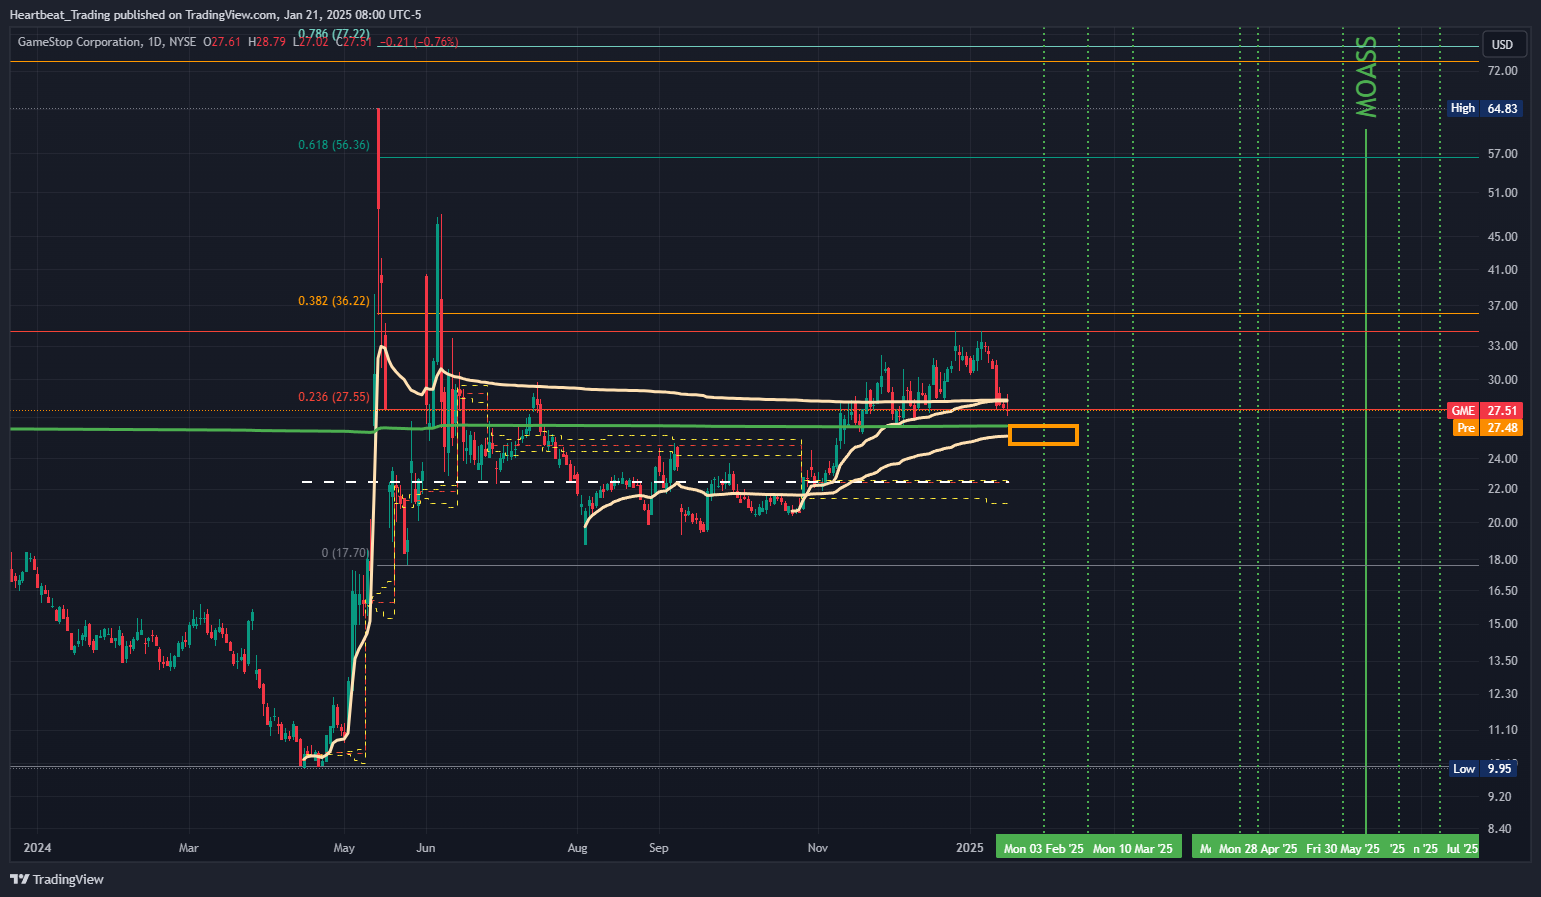Click the Fri 30 May '25 date marker
The height and width of the screenshot is (897, 1541).
point(1343,848)
